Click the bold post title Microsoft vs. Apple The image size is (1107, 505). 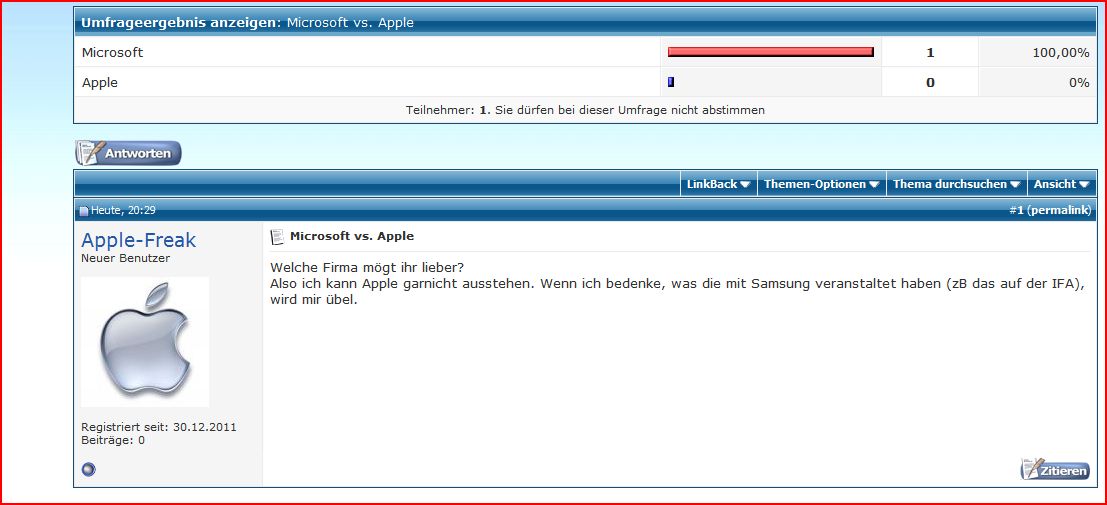[352, 236]
